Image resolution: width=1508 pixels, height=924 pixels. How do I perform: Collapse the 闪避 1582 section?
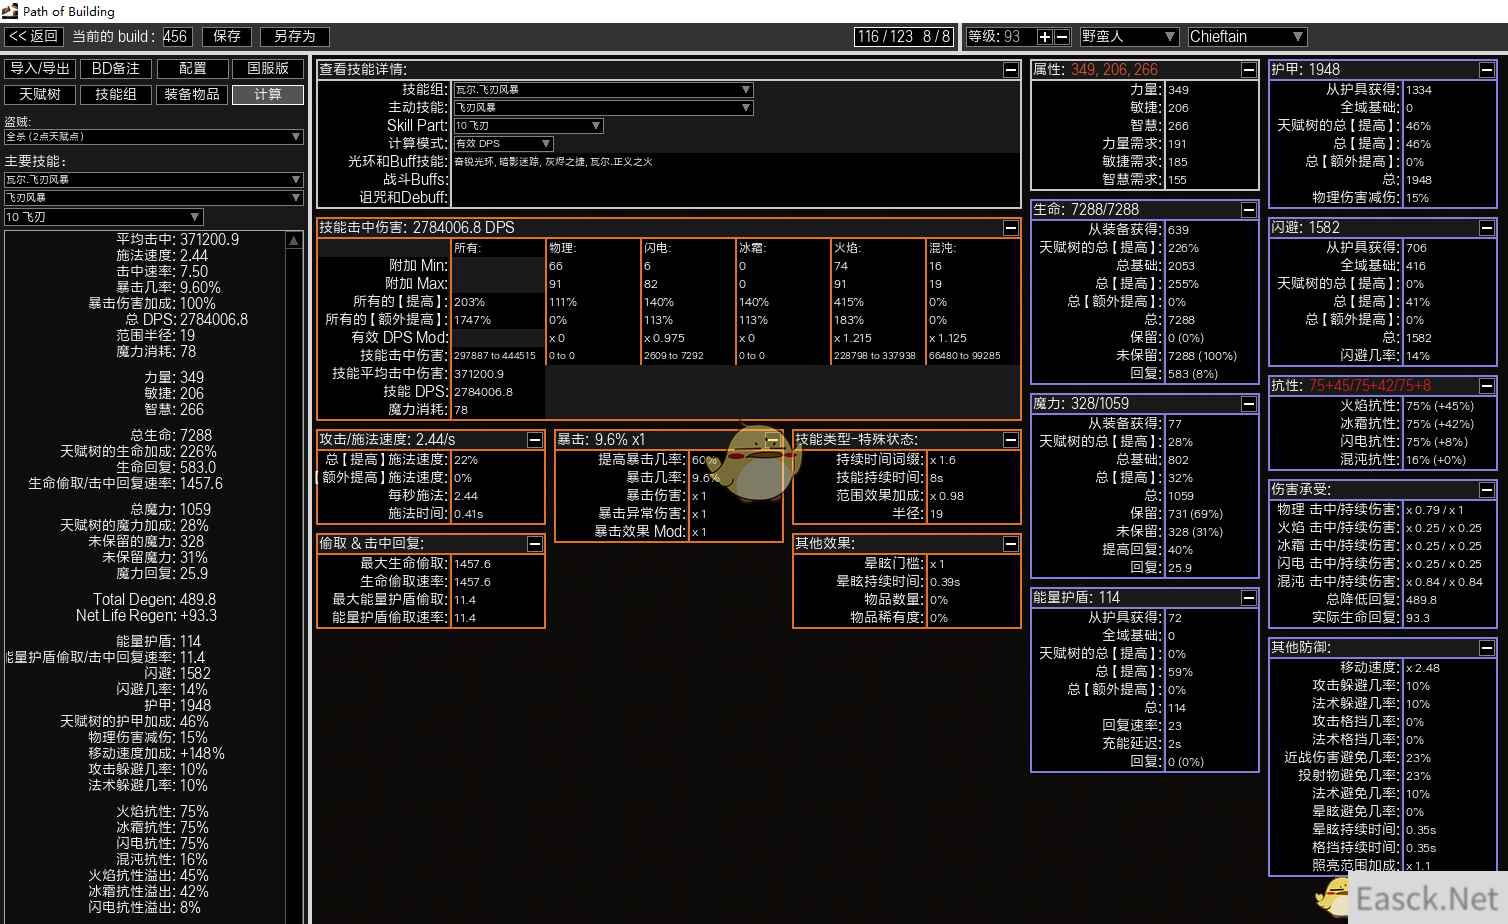1487,228
